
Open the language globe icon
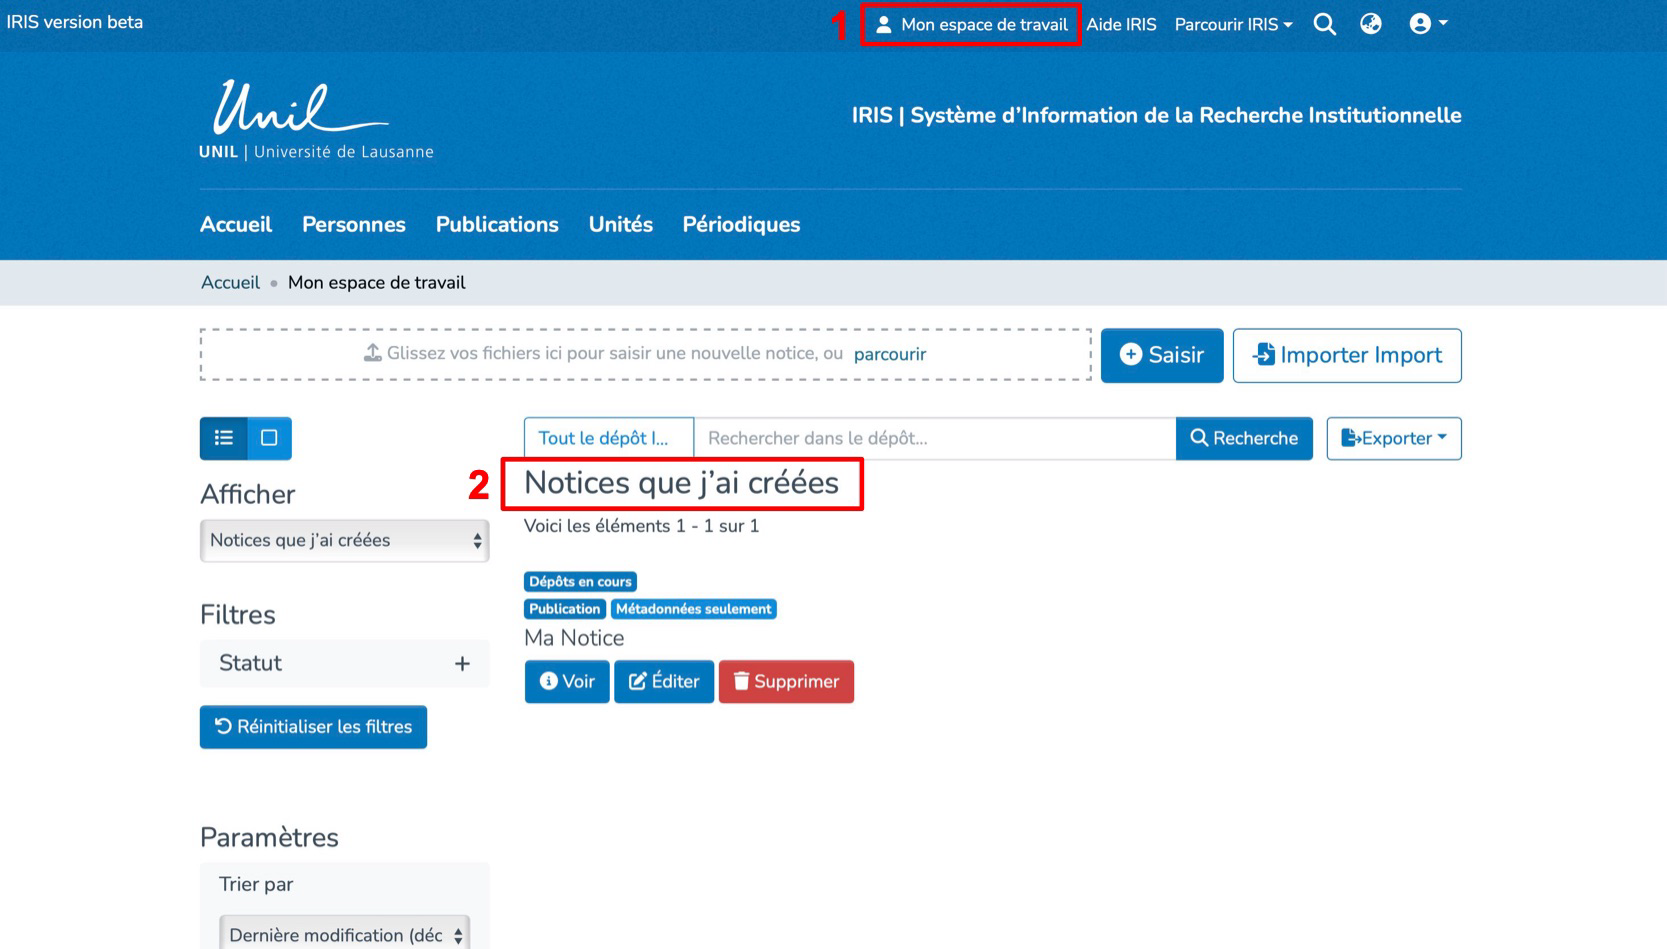1370,24
